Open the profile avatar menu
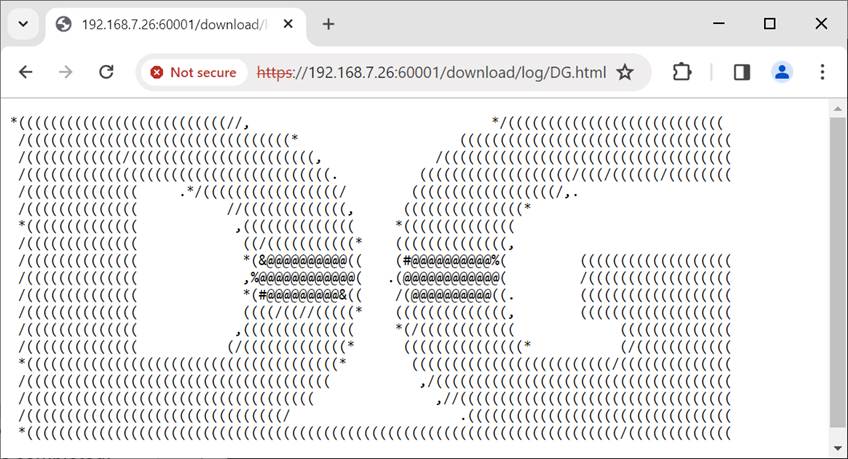The height and width of the screenshot is (459, 848). (781, 72)
